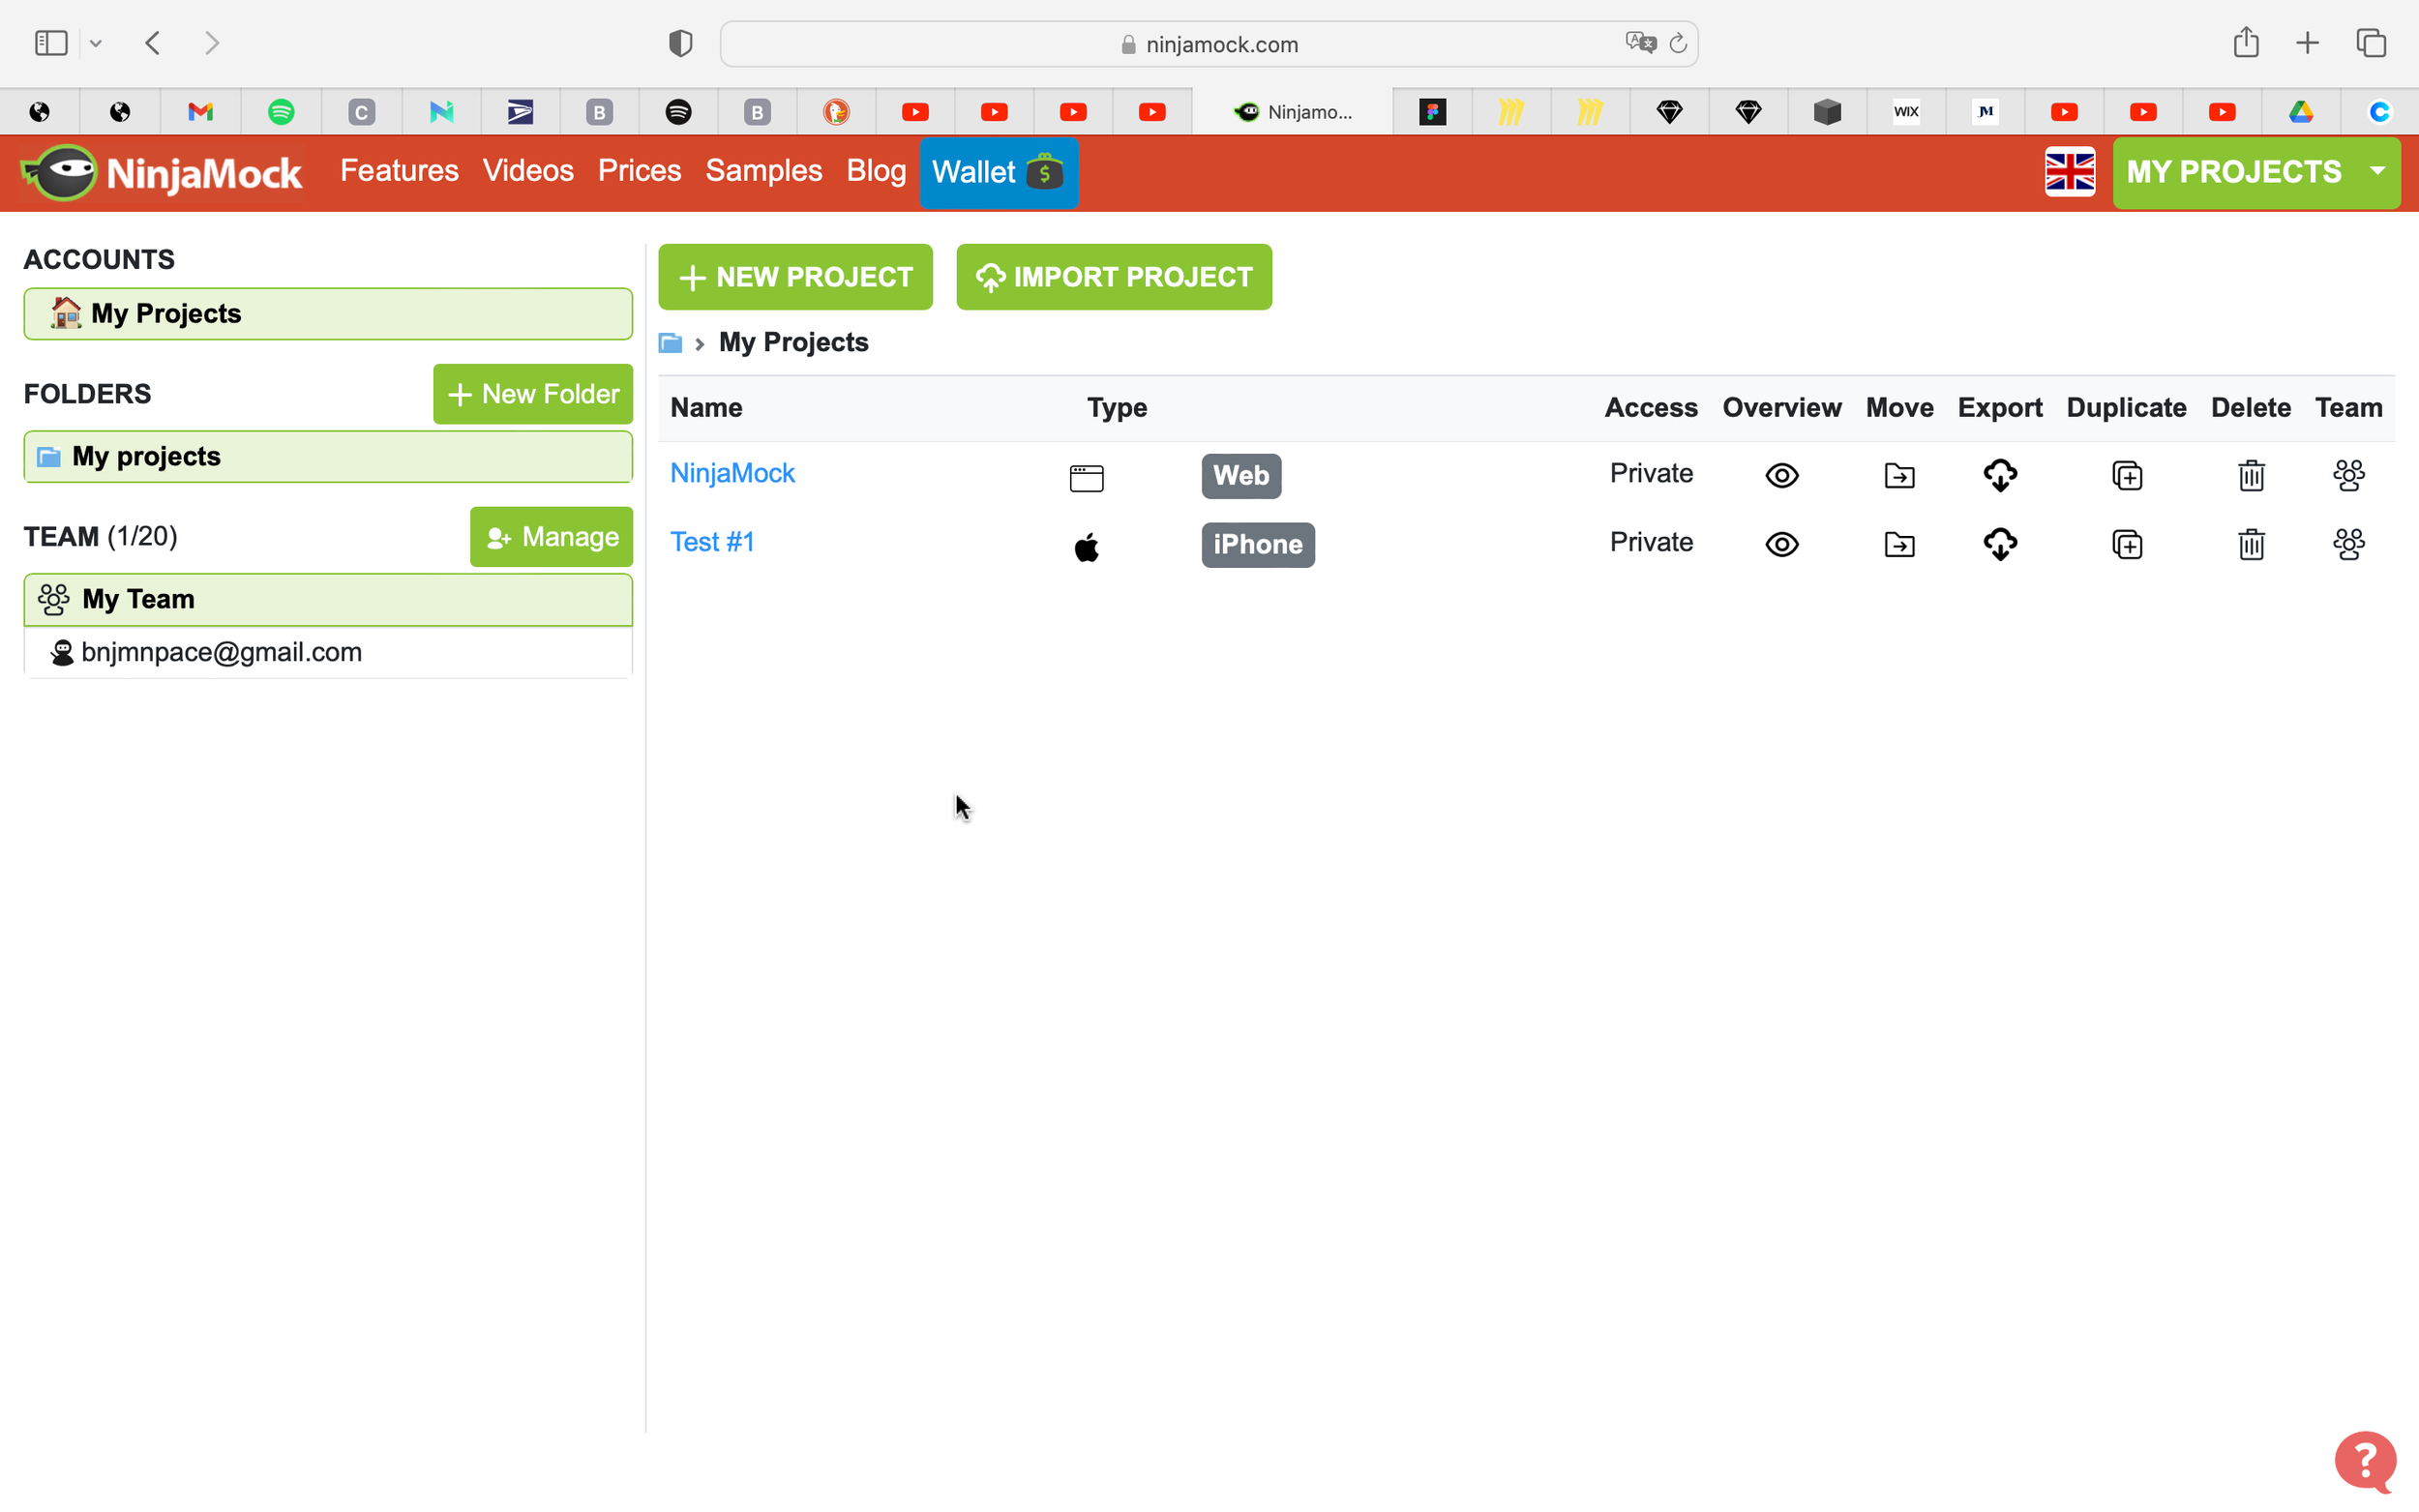Open the Prices menu item
The height and width of the screenshot is (1512, 2419).
tap(639, 171)
